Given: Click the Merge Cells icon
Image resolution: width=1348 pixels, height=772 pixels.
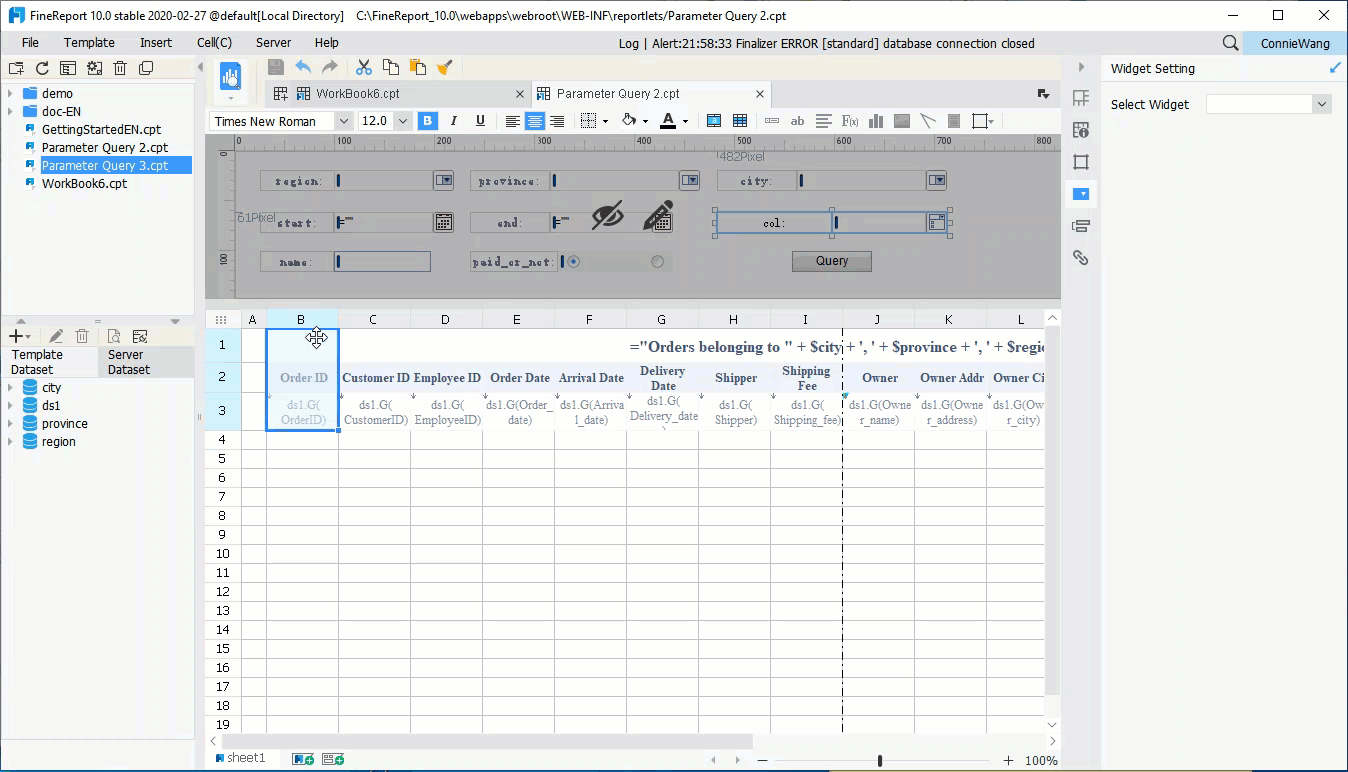Looking at the screenshot, I should click(x=714, y=121).
